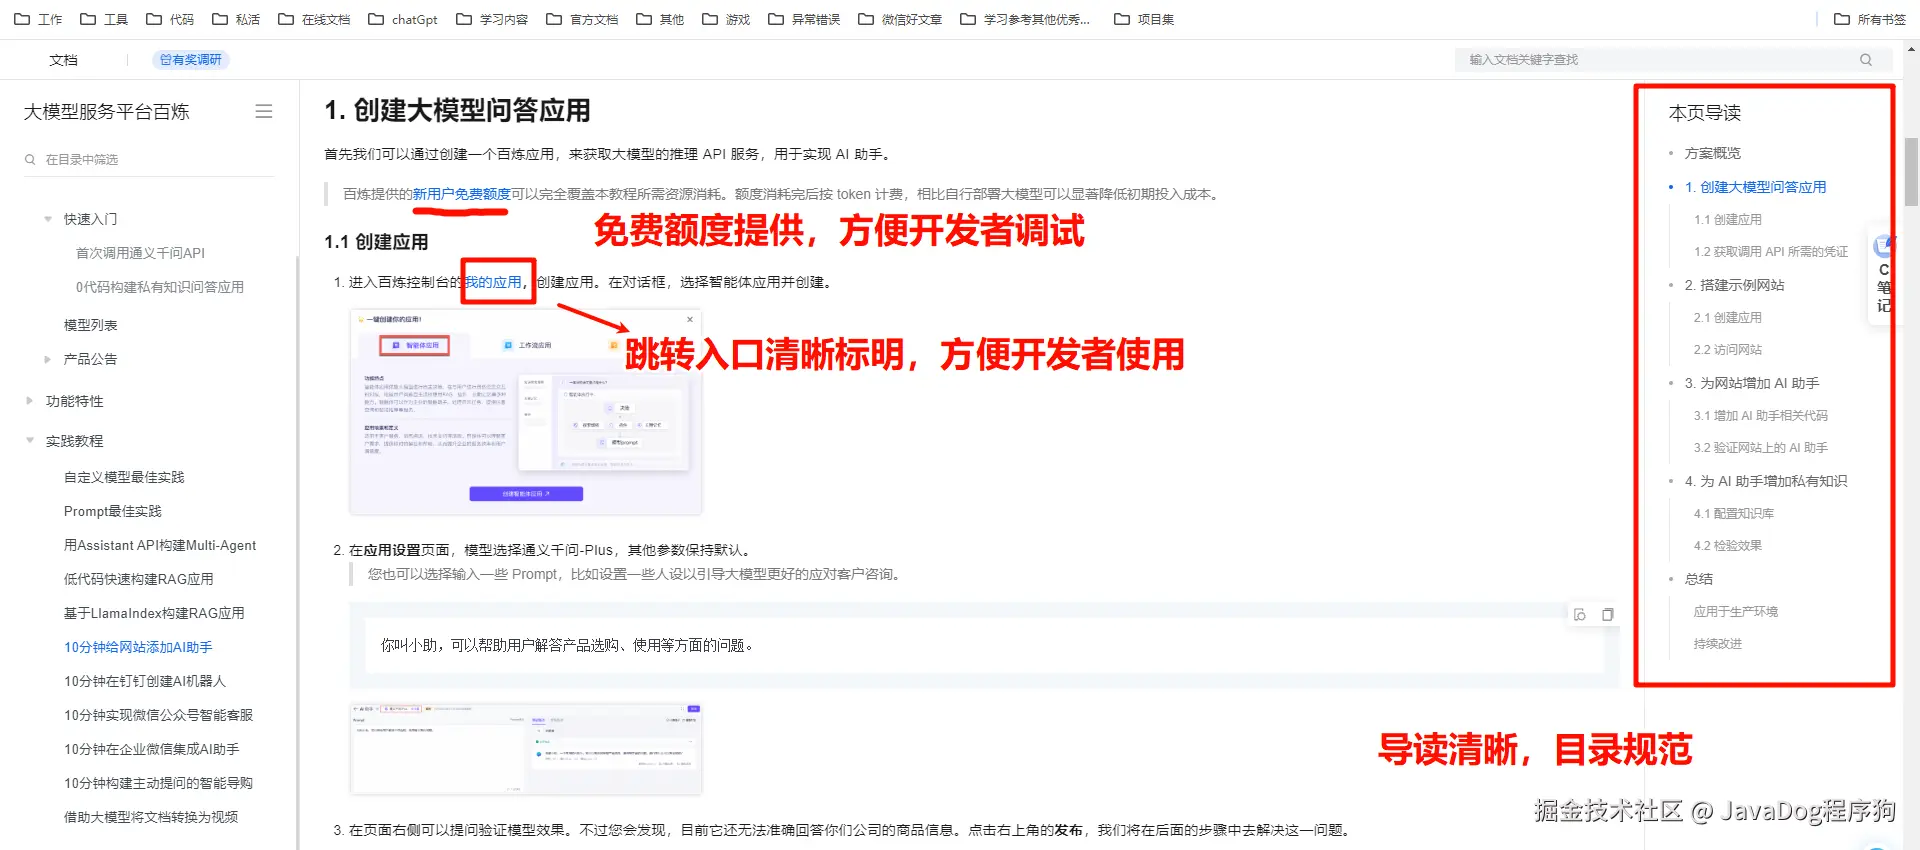Open the 所有书签 folder
This screenshot has height=850, width=1920.
point(1870,19)
